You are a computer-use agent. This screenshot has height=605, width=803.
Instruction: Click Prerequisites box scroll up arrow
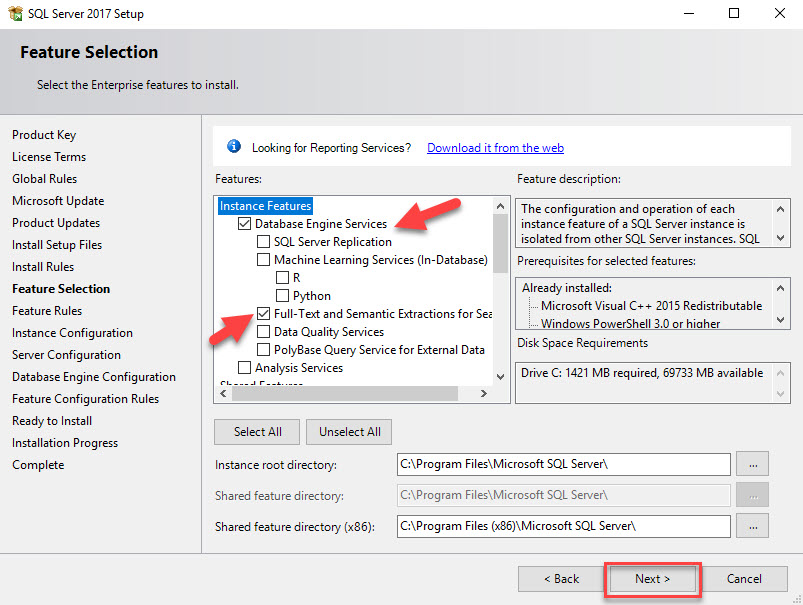(780, 288)
